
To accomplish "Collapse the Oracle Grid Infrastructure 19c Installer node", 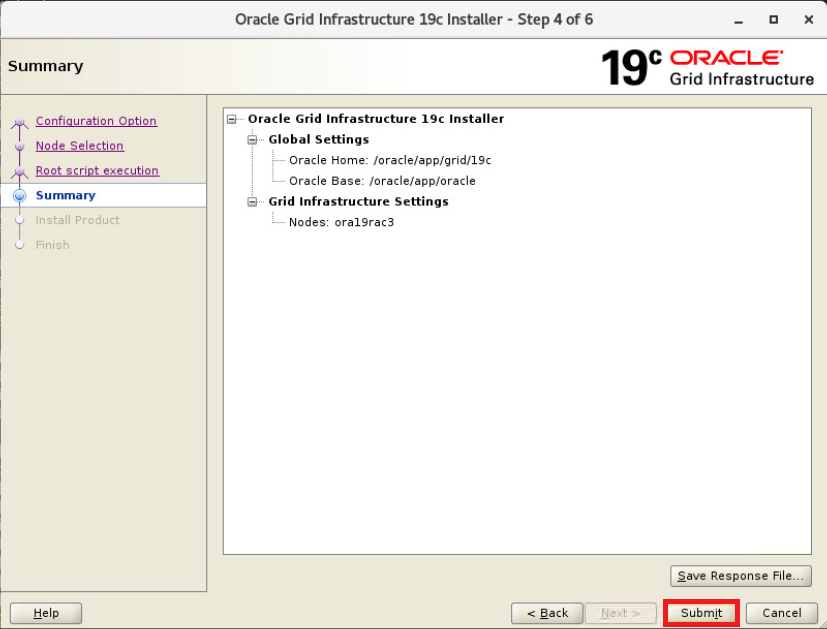I will 232,119.
